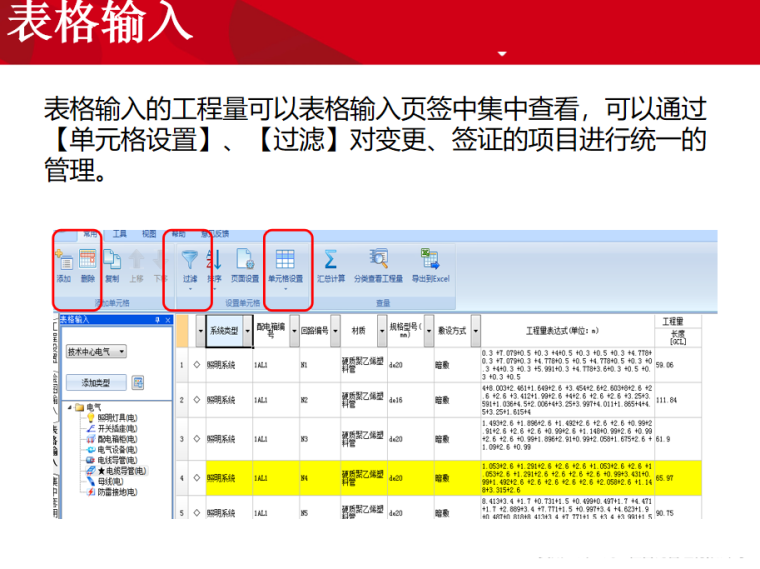
Task: Click the 复制 (Copy) icon
Action: pos(112,262)
